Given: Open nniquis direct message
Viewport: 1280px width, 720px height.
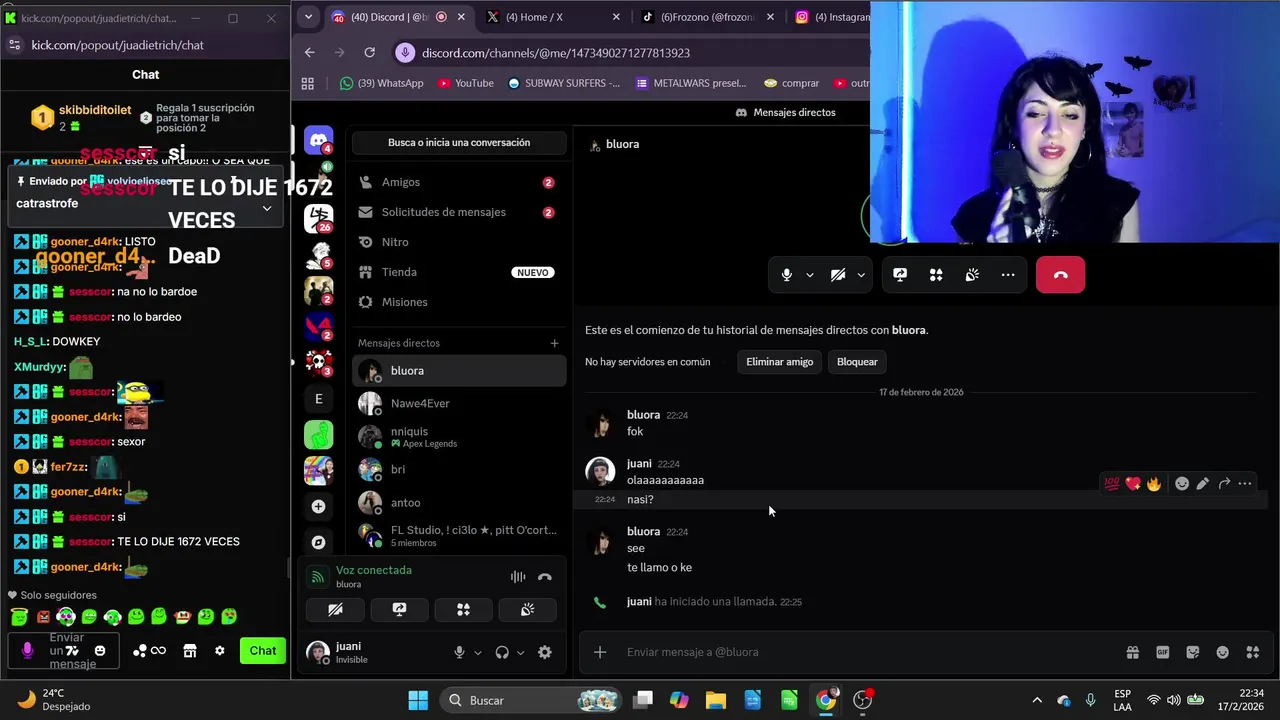Looking at the screenshot, I should click(x=459, y=436).
